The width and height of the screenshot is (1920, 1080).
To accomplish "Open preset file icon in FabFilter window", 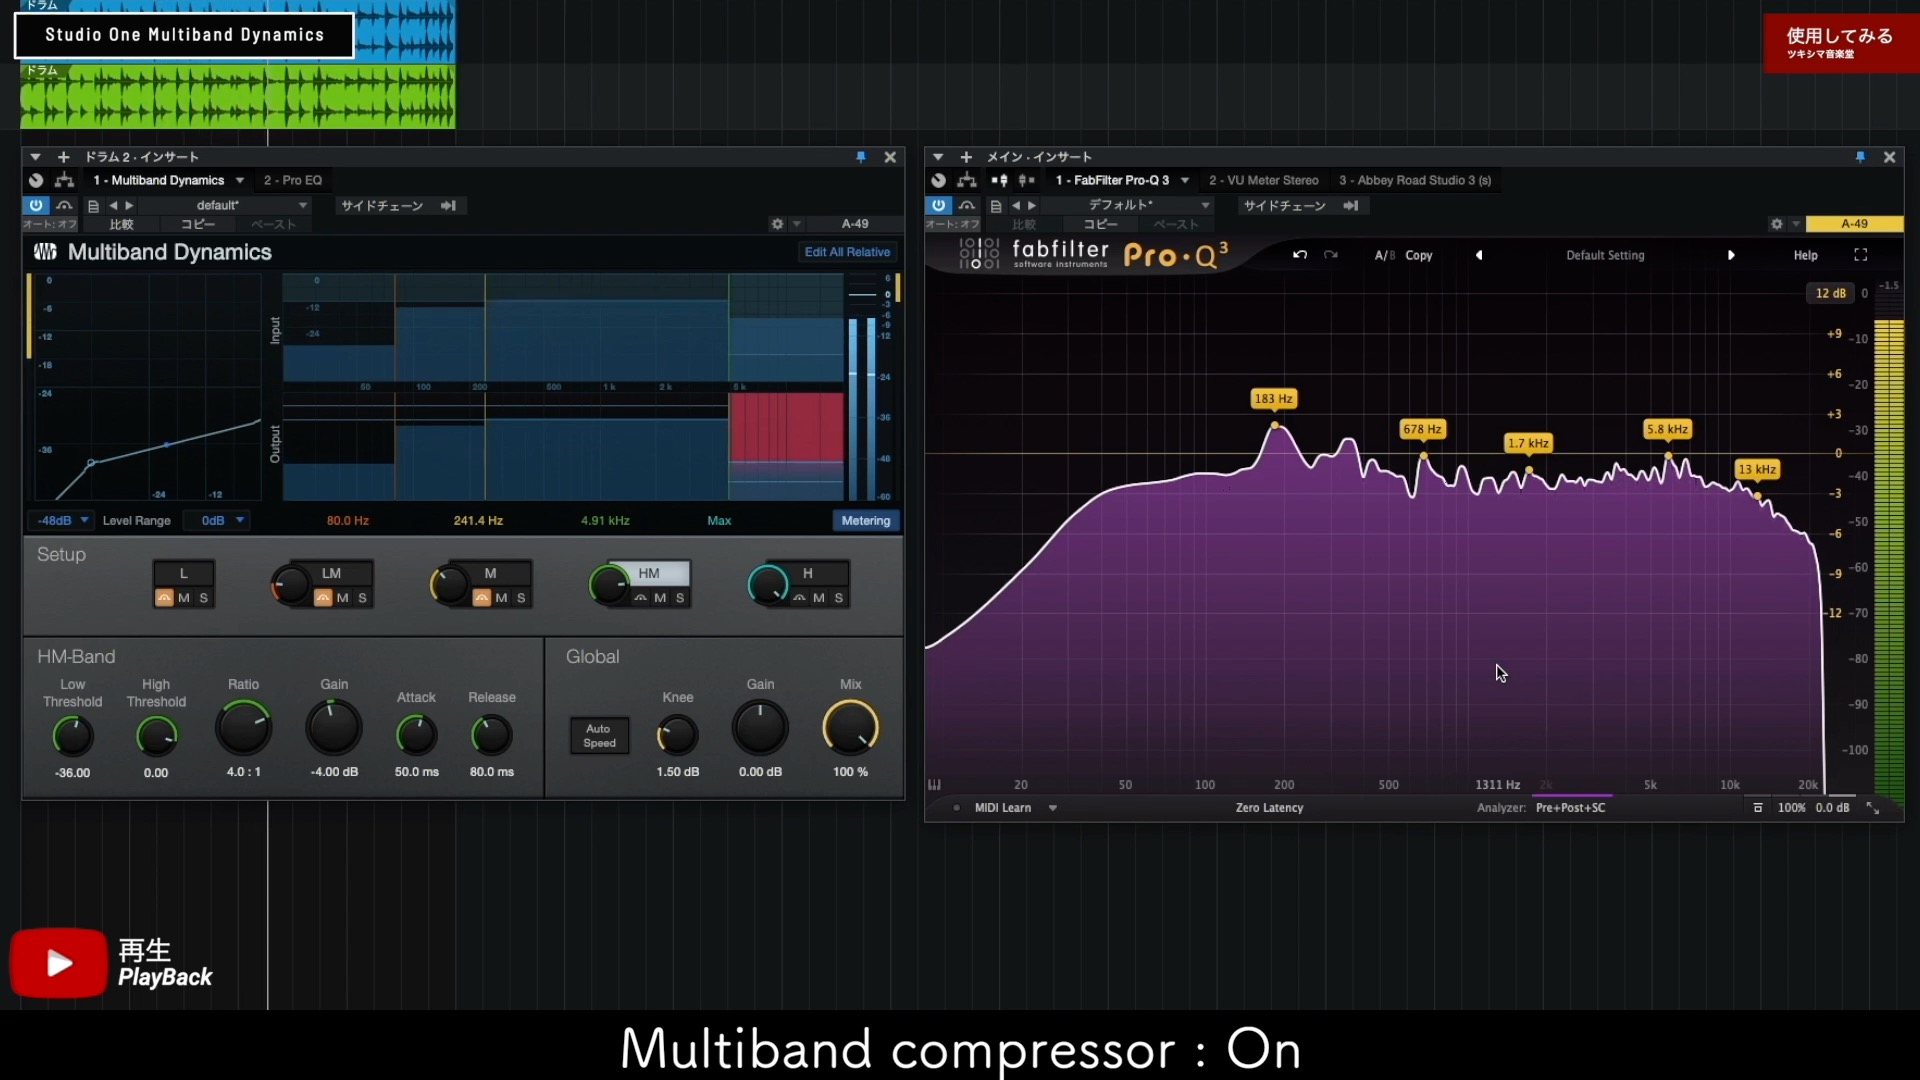I will (995, 205).
